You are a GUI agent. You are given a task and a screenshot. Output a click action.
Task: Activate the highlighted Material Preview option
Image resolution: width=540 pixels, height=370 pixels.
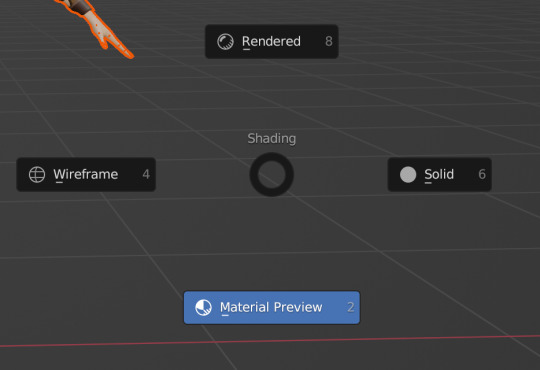(x=272, y=307)
